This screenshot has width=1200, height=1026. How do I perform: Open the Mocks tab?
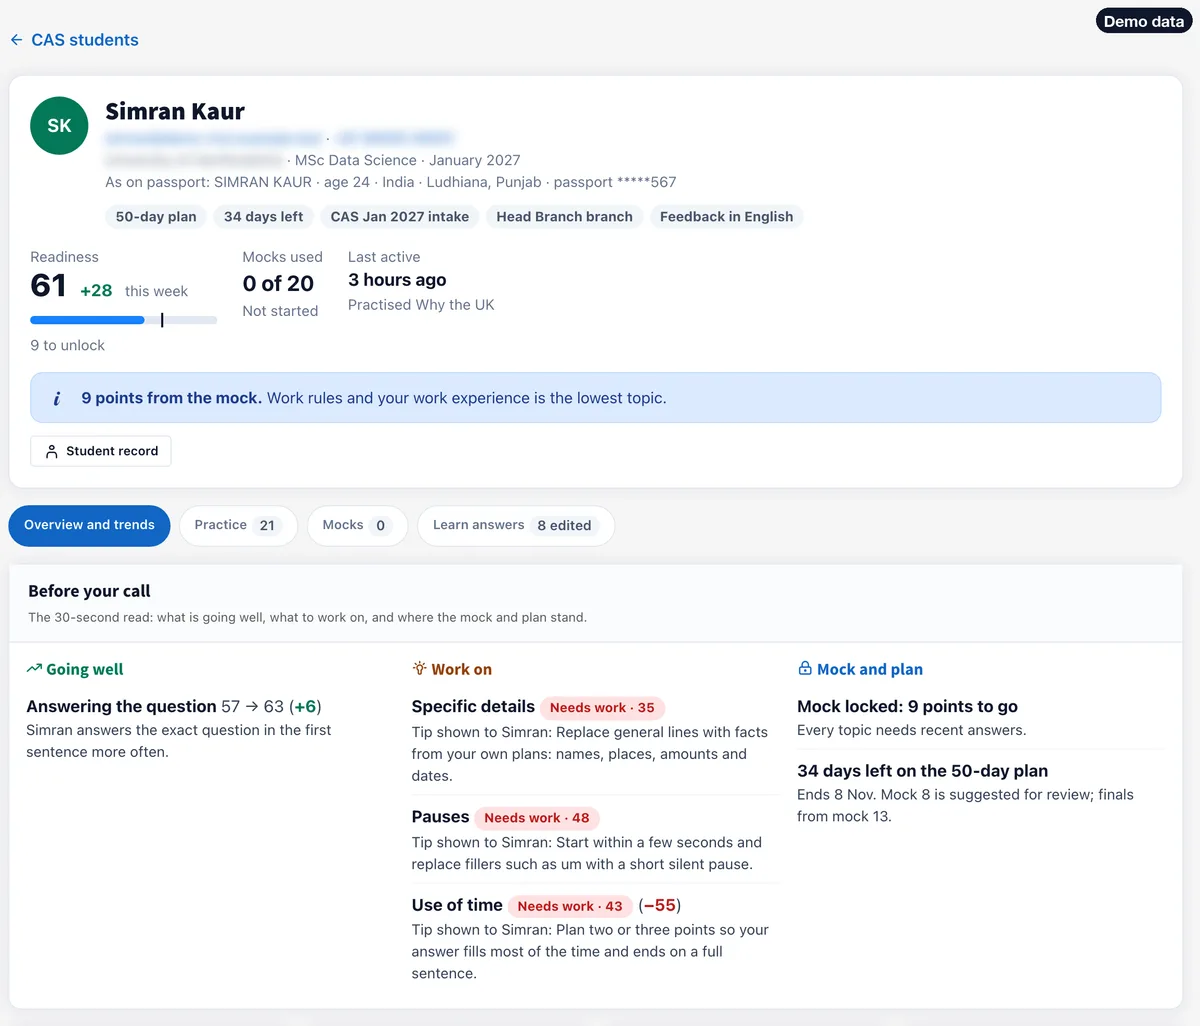click(357, 525)
